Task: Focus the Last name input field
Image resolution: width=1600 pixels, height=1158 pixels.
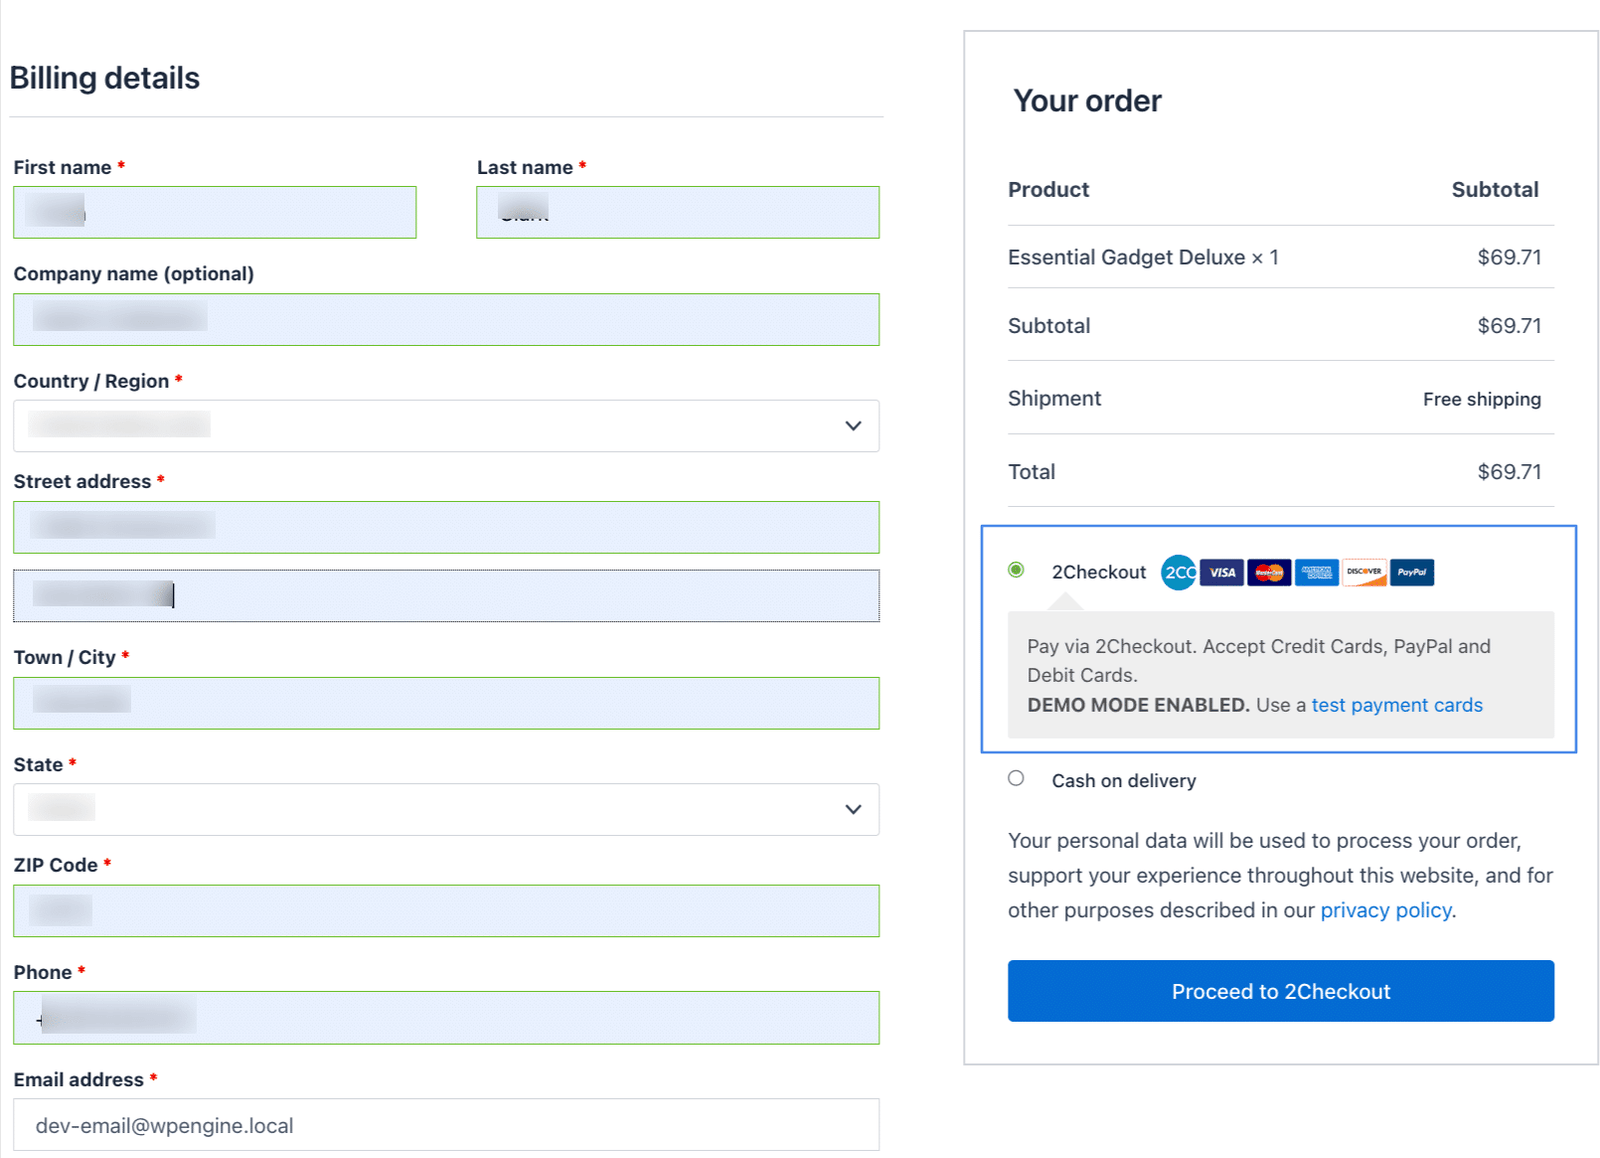Action: click(678, 212)
